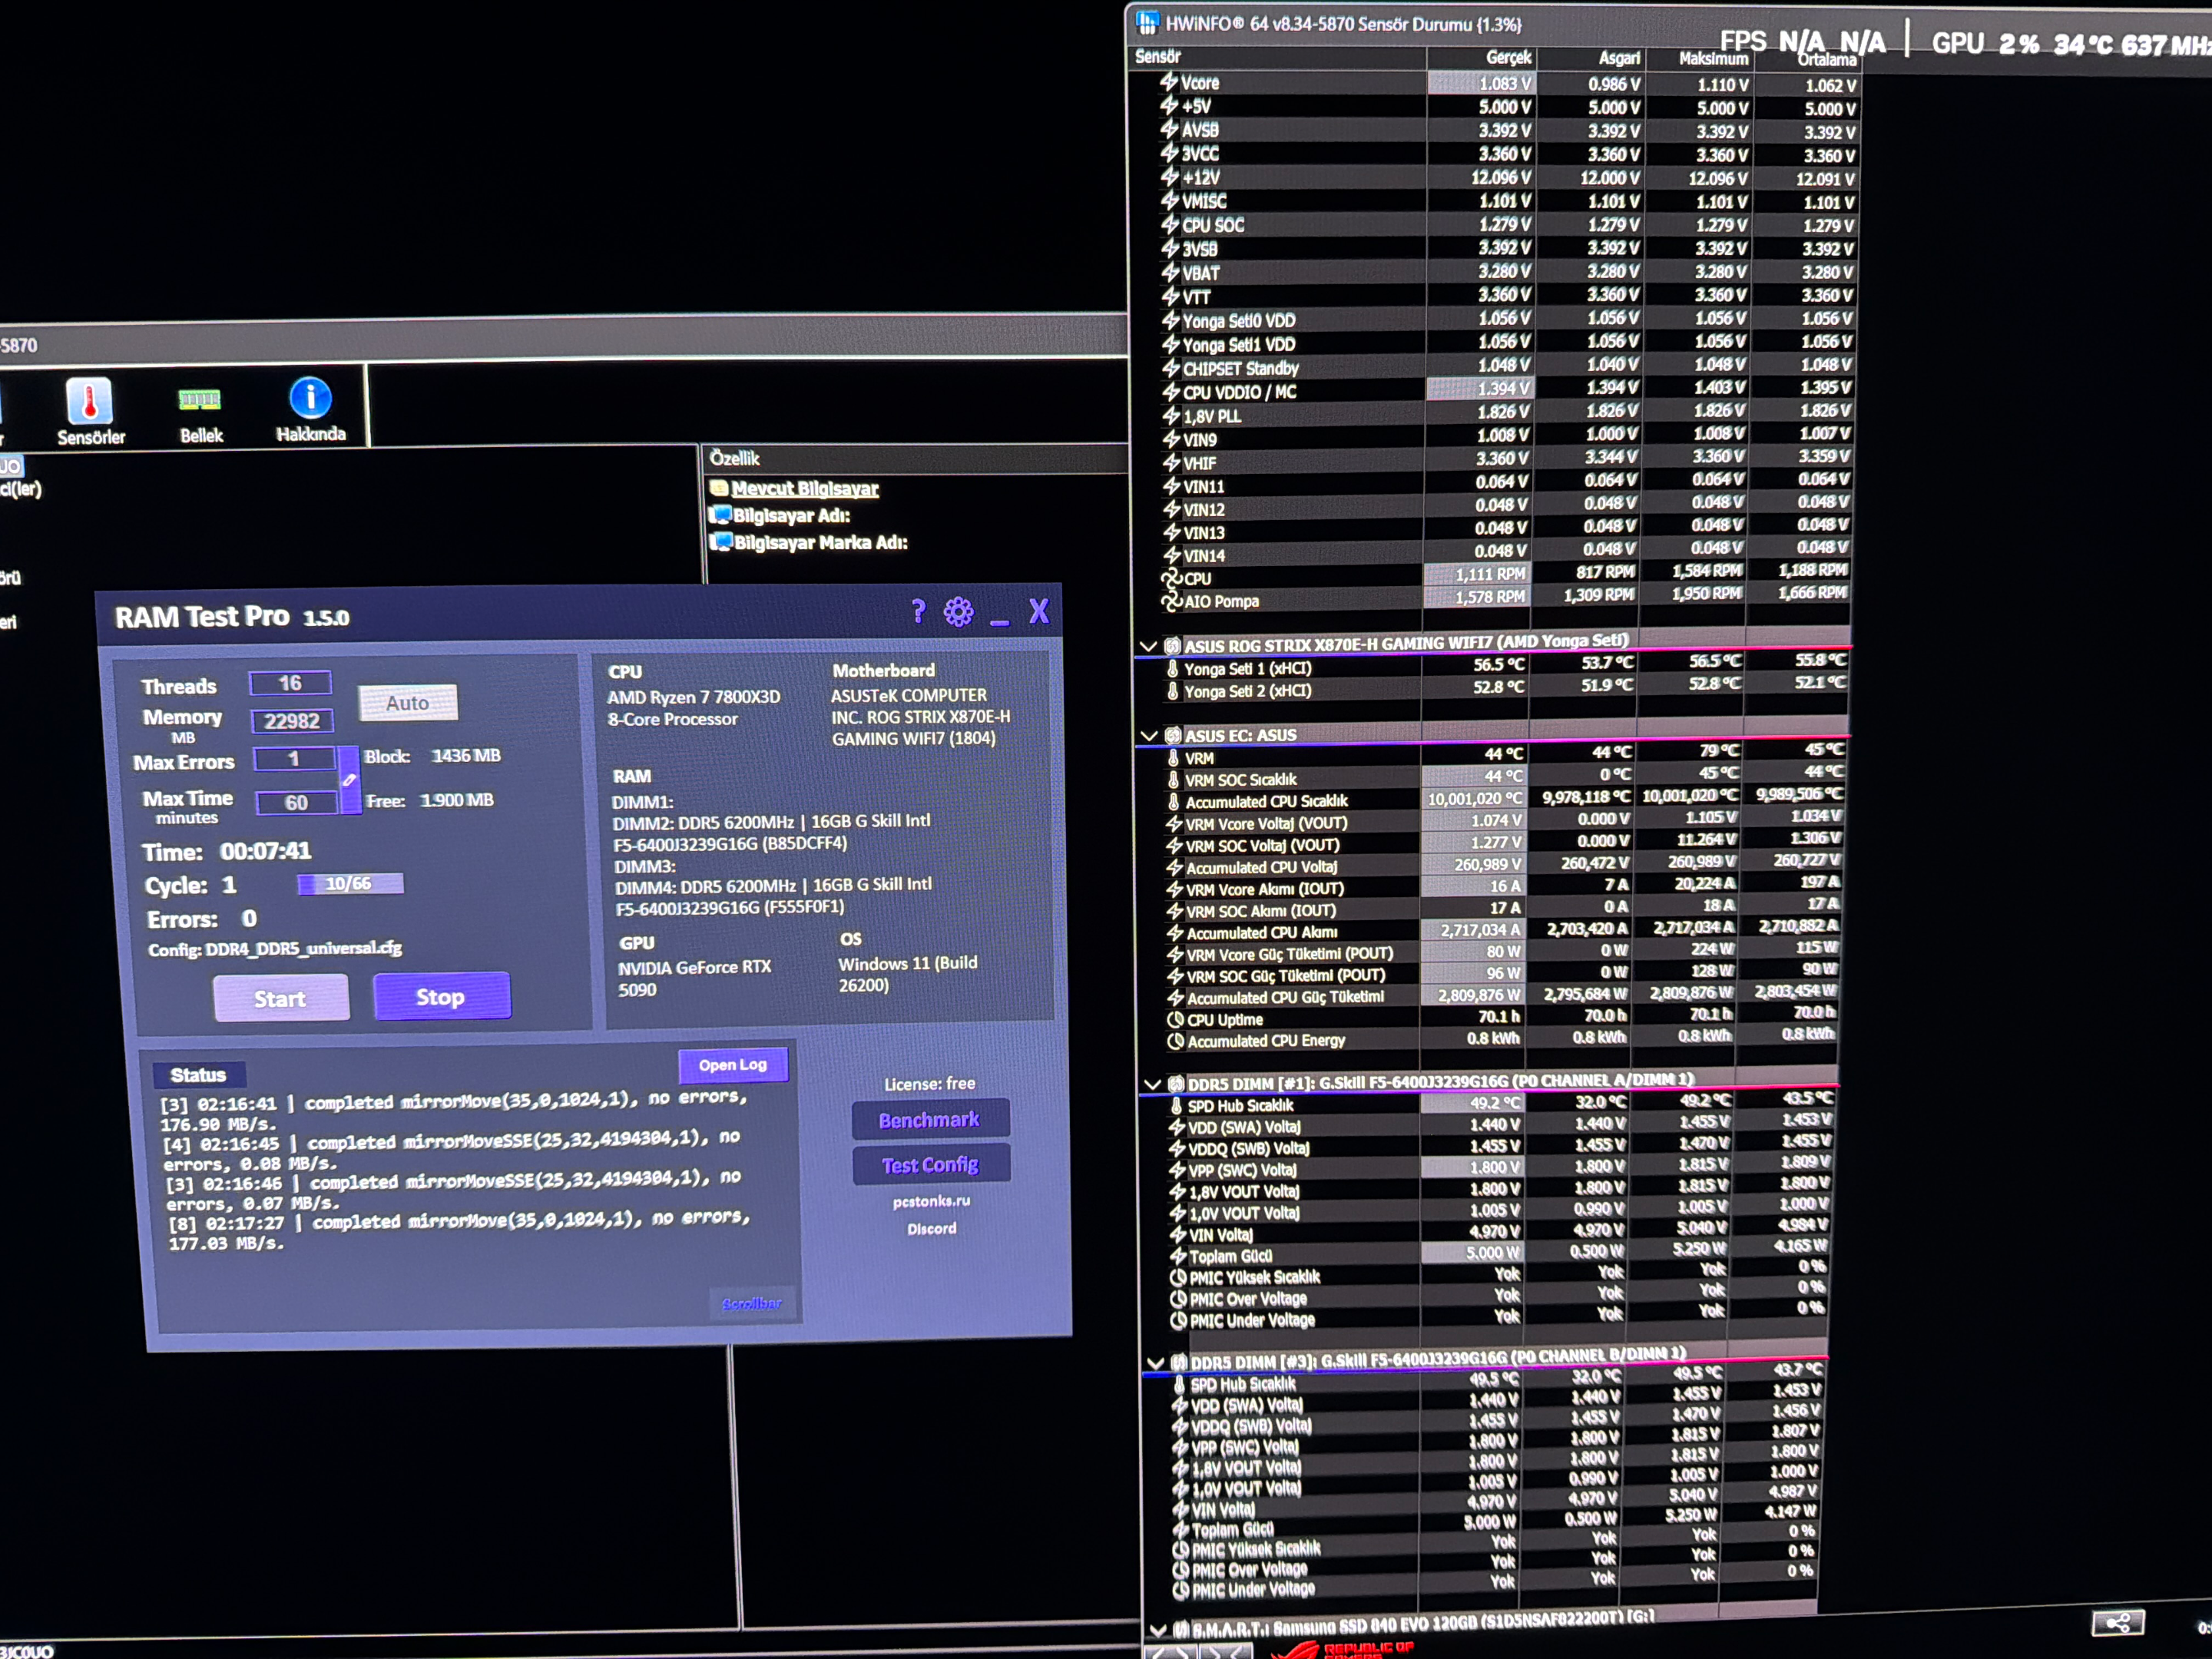The width and height of the screenshot is (2212, 1659).
Task: Select the VHIF sensor row label
Action: (x=1200, y=463)
